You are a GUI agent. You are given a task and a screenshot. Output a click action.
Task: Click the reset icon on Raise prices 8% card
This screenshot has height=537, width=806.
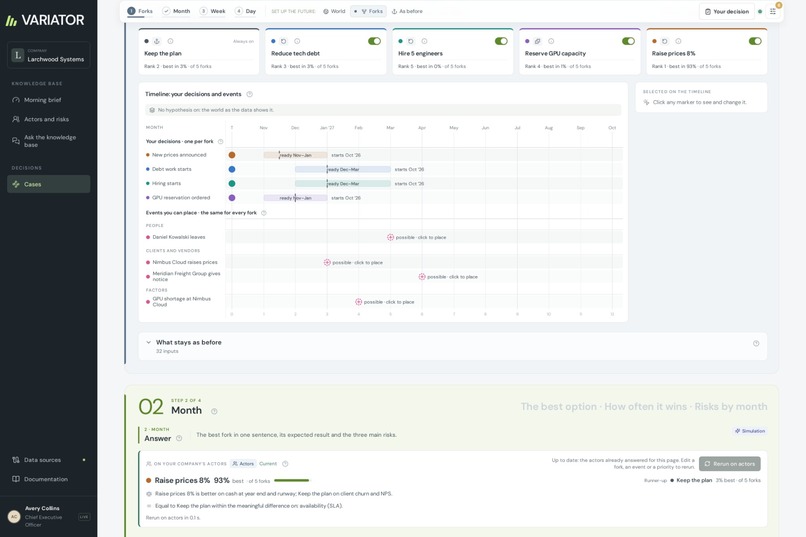coord(664,41)
